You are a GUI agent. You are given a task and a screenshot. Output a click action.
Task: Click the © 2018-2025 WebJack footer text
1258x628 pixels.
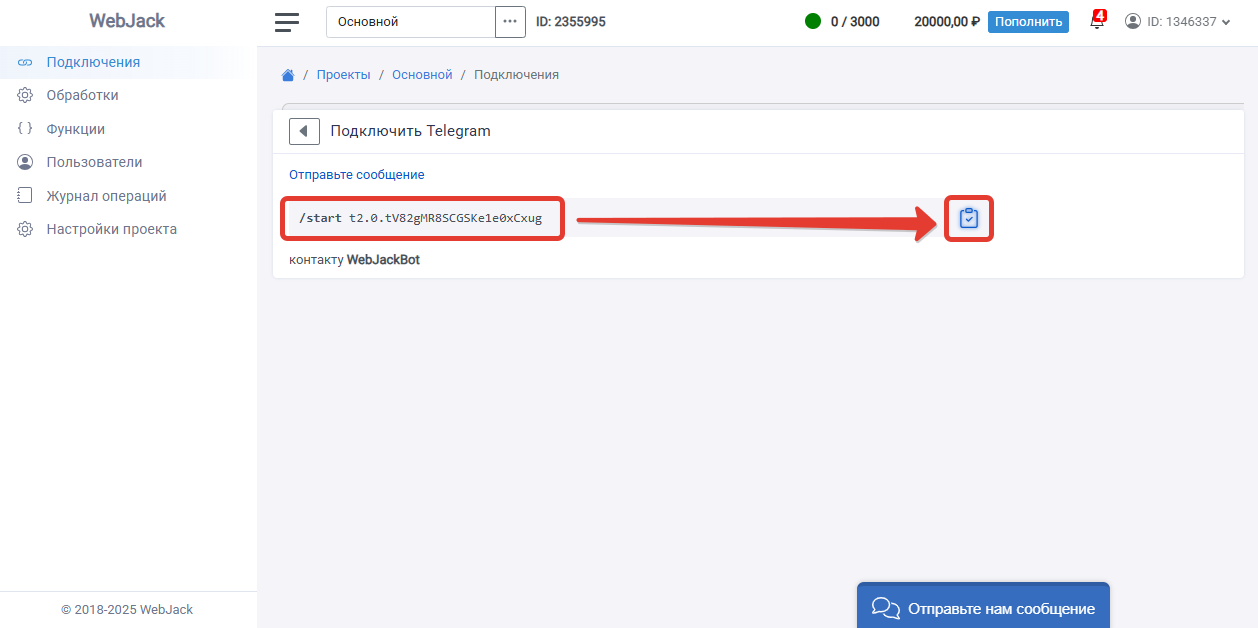tap(127, 609)
